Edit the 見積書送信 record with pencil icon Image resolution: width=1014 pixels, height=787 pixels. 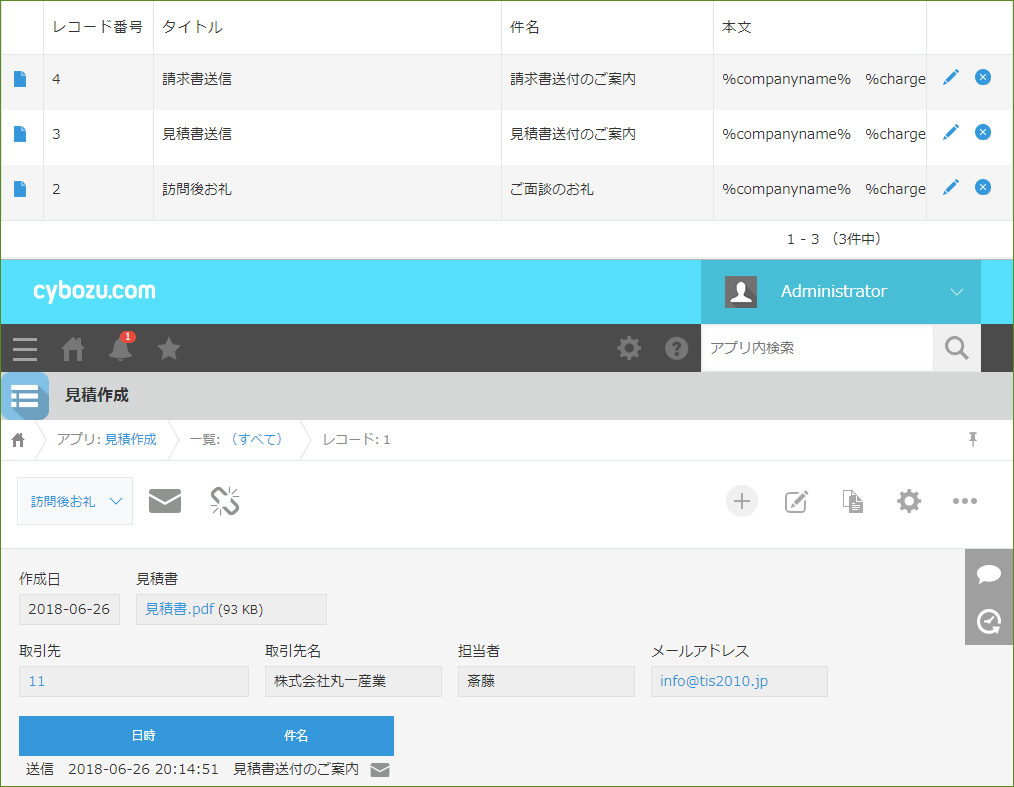click(x=951, y=133)
